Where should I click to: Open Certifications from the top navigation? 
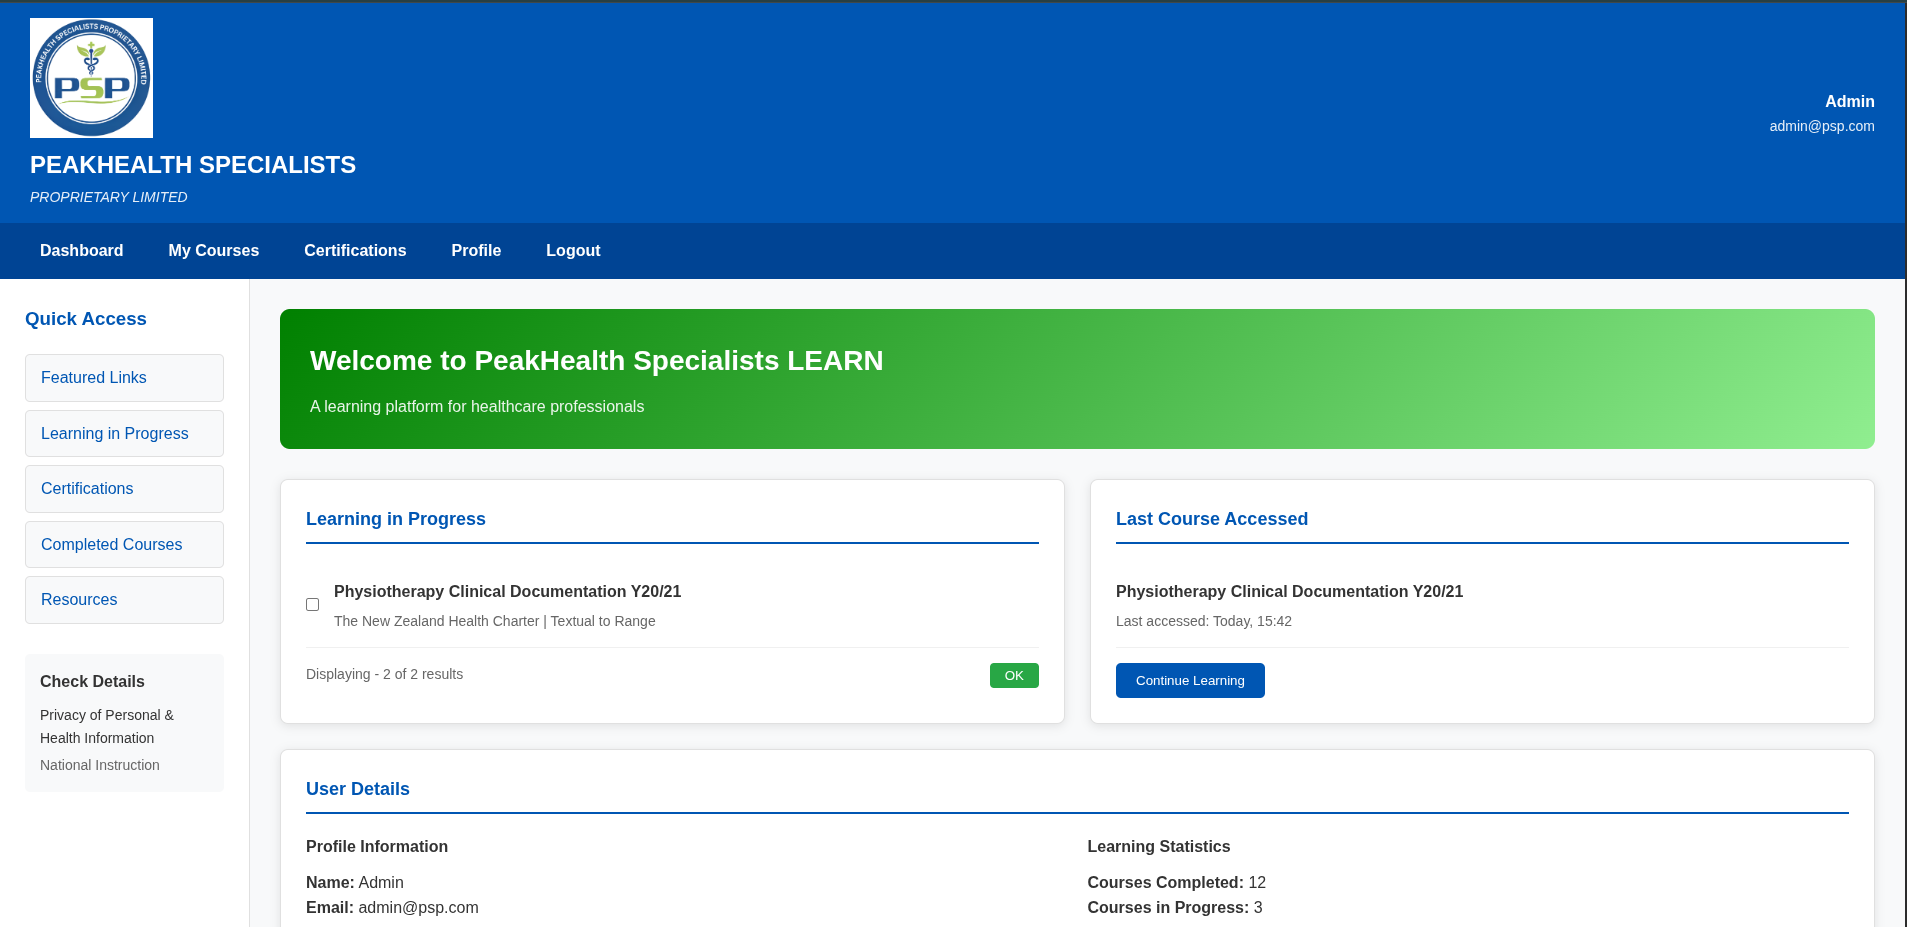click(355, 250)
